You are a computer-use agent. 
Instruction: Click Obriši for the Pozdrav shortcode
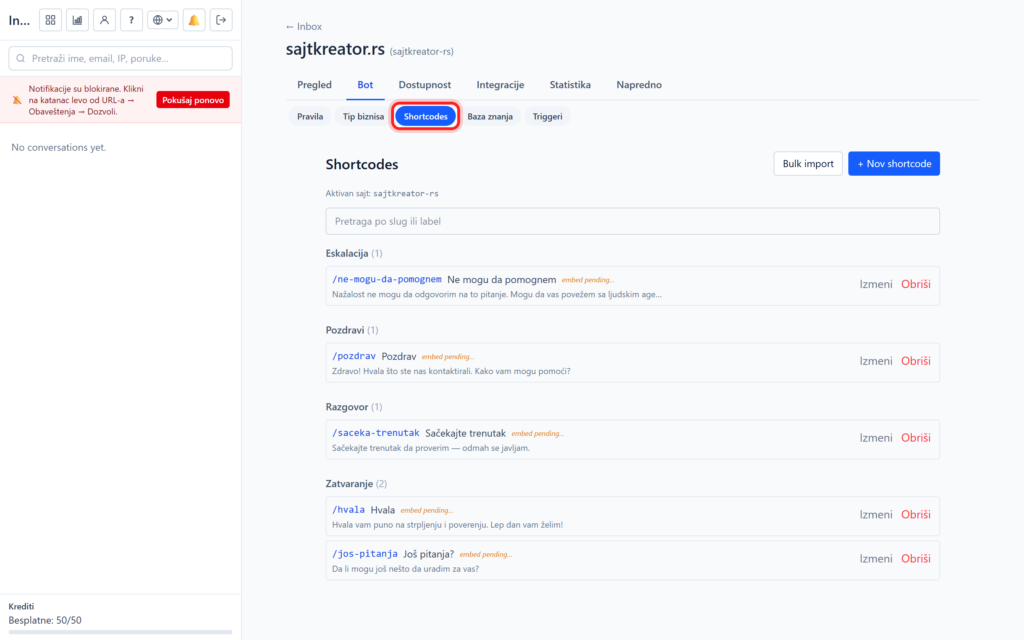click(x=916, y=361)
